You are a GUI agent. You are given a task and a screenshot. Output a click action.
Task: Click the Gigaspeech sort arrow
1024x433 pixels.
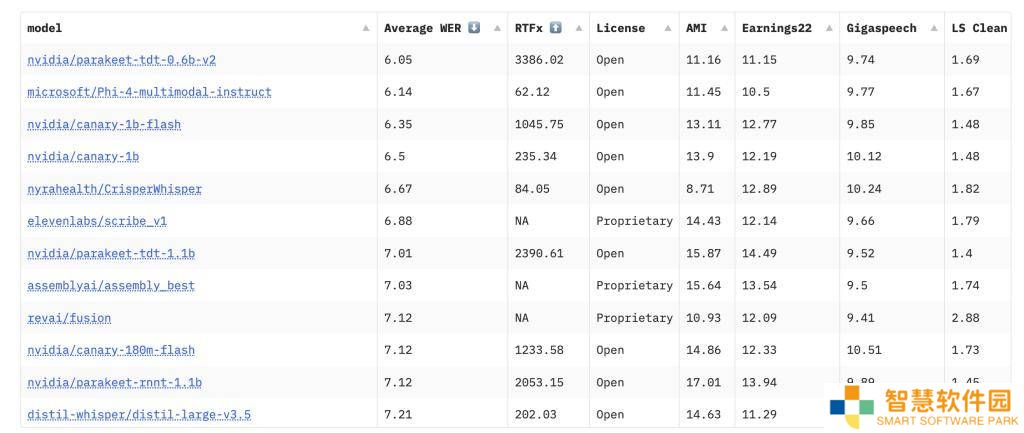934,28
